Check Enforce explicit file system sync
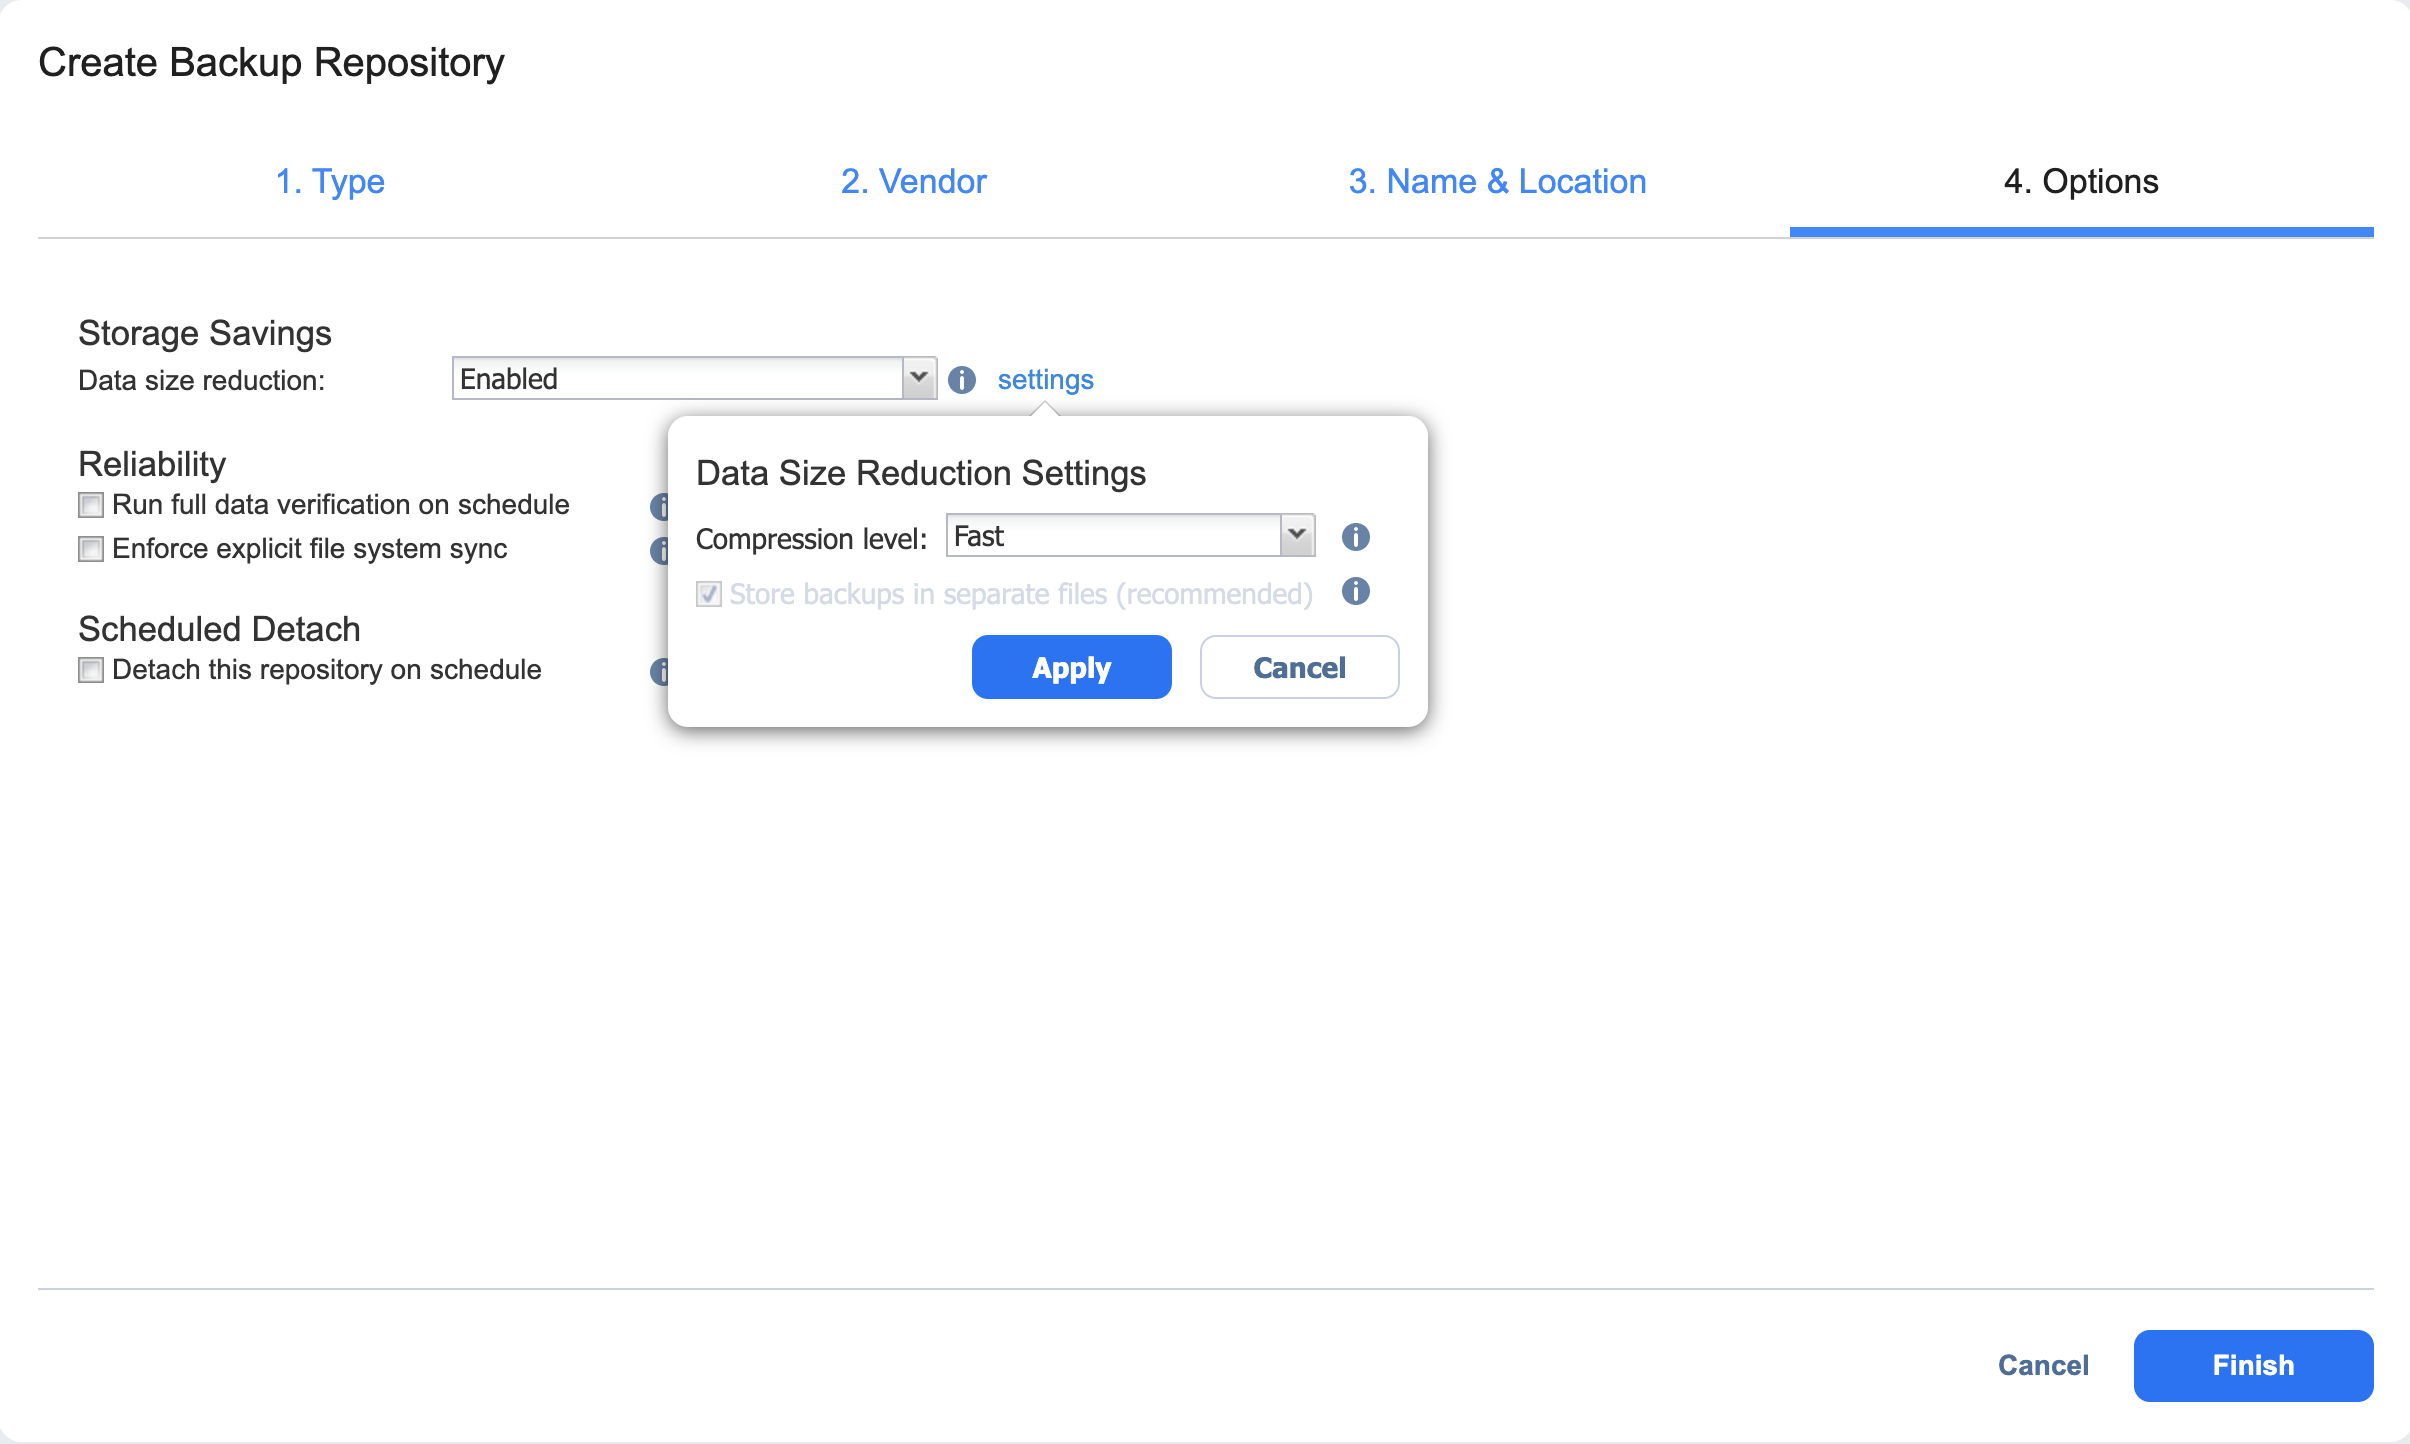The width and height of the screenshot is (2410, 1444). point(91,549)
